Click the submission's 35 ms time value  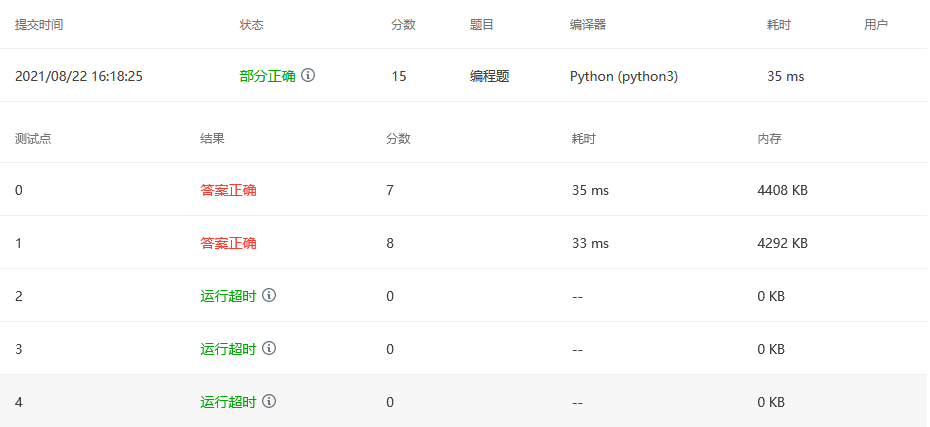(786, 77)
